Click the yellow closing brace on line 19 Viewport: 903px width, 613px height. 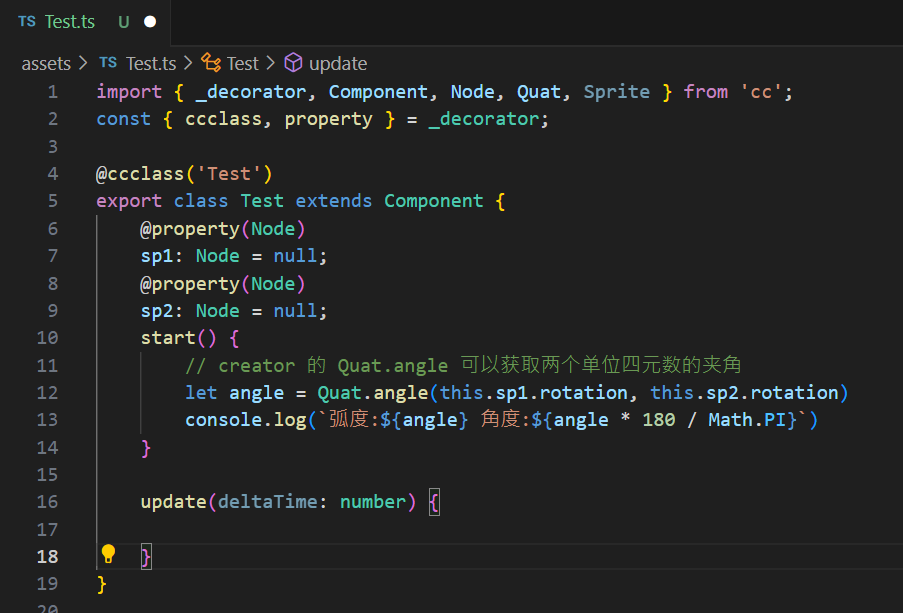coord(102,584)
